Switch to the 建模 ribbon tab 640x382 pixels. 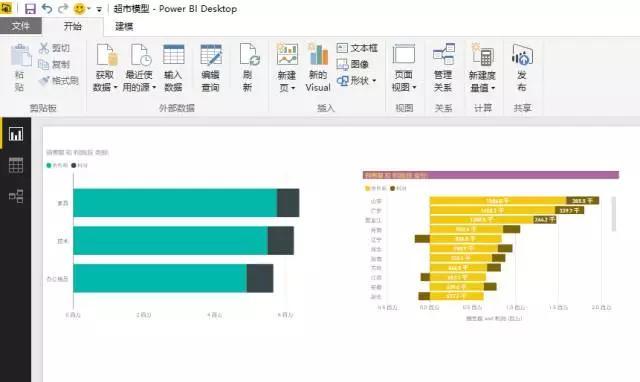click(124, 27)
